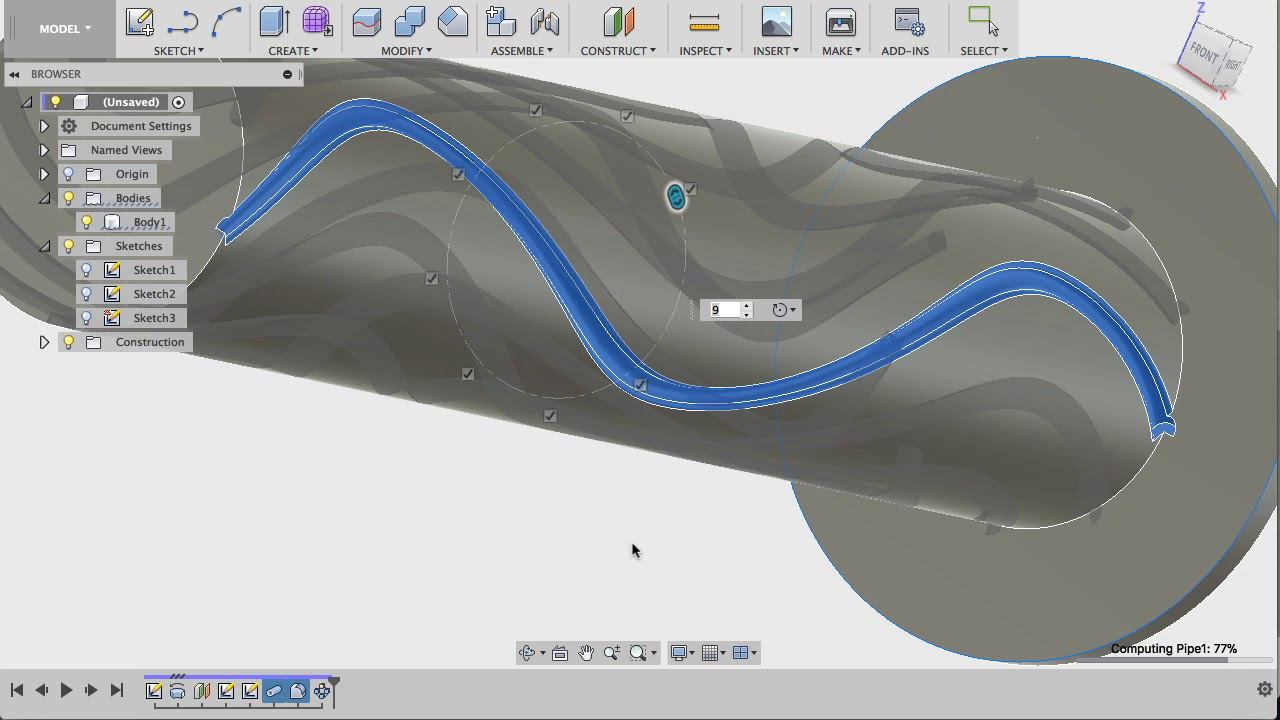Click the Viewports layout icon

click(x=741, y=653)
